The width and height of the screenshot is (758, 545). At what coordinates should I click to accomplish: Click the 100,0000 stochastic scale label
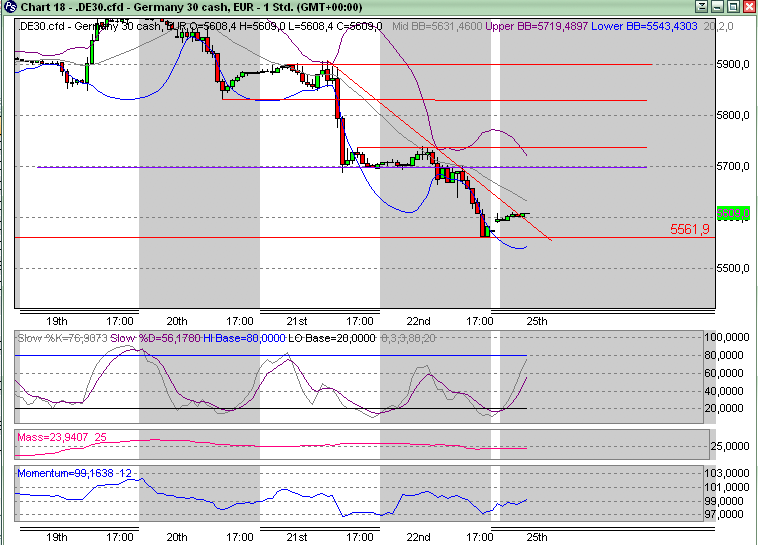pos(727,338)
